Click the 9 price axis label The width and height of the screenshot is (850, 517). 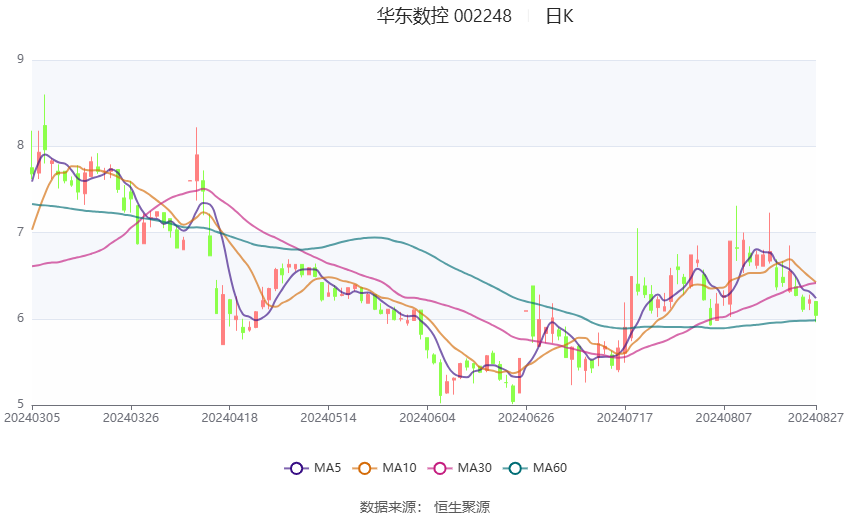tap(21, 59)
